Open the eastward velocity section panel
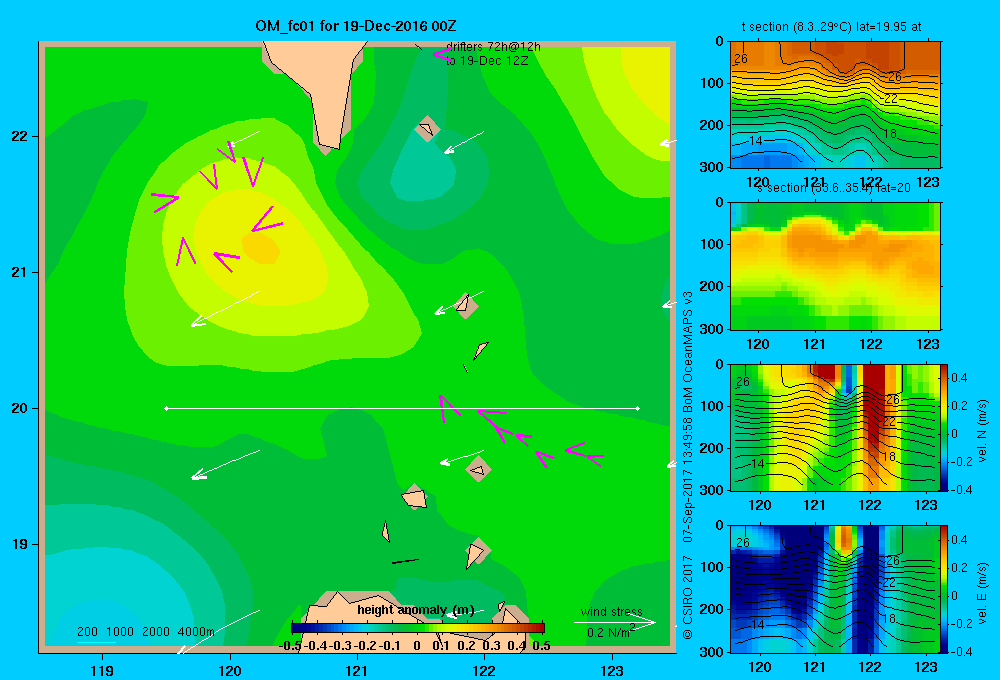Screen dimensions: 1000x680 (835, 589)
